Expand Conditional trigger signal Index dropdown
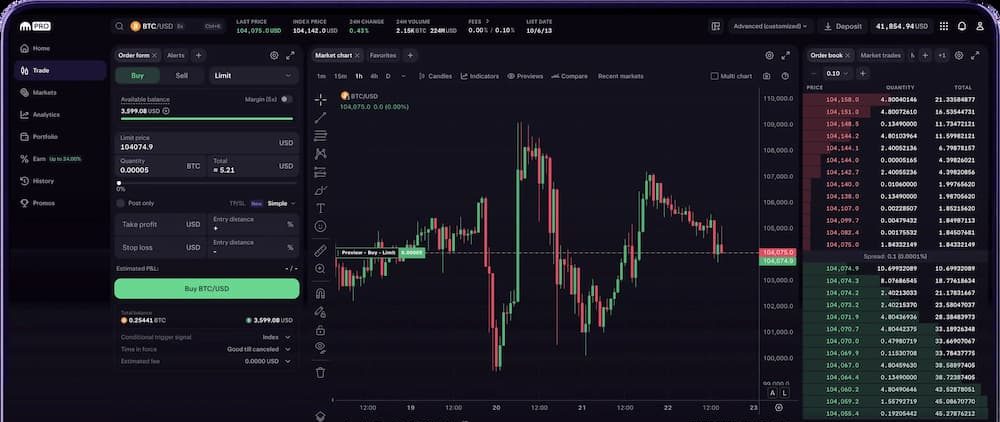Image resolution: width=1000 pixels, height=422 pixels. 277,337
